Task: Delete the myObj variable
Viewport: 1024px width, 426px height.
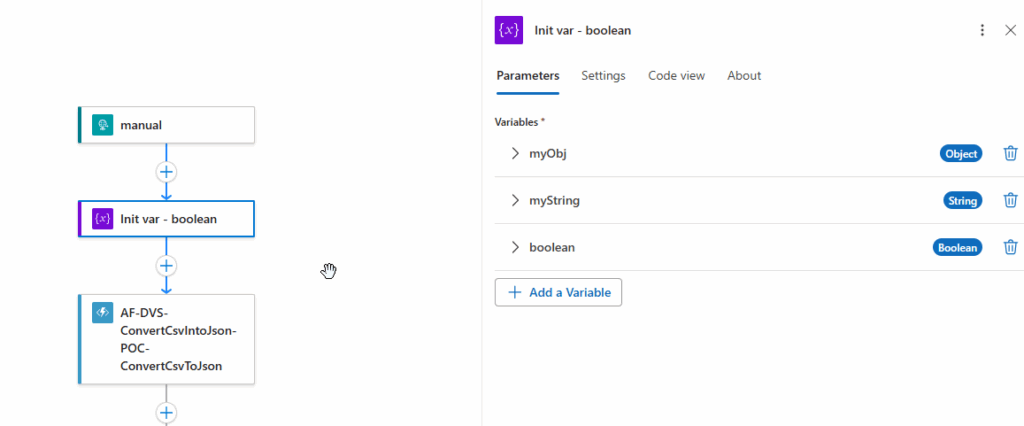Action: (x=1010, y=153)
